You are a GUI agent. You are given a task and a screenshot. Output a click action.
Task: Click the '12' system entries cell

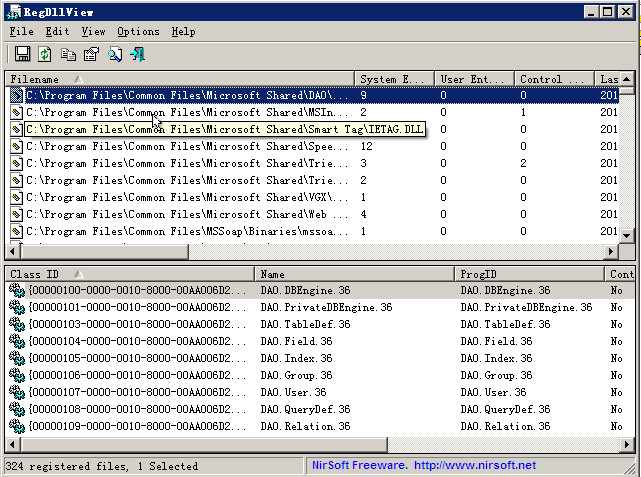coord(366,146)
